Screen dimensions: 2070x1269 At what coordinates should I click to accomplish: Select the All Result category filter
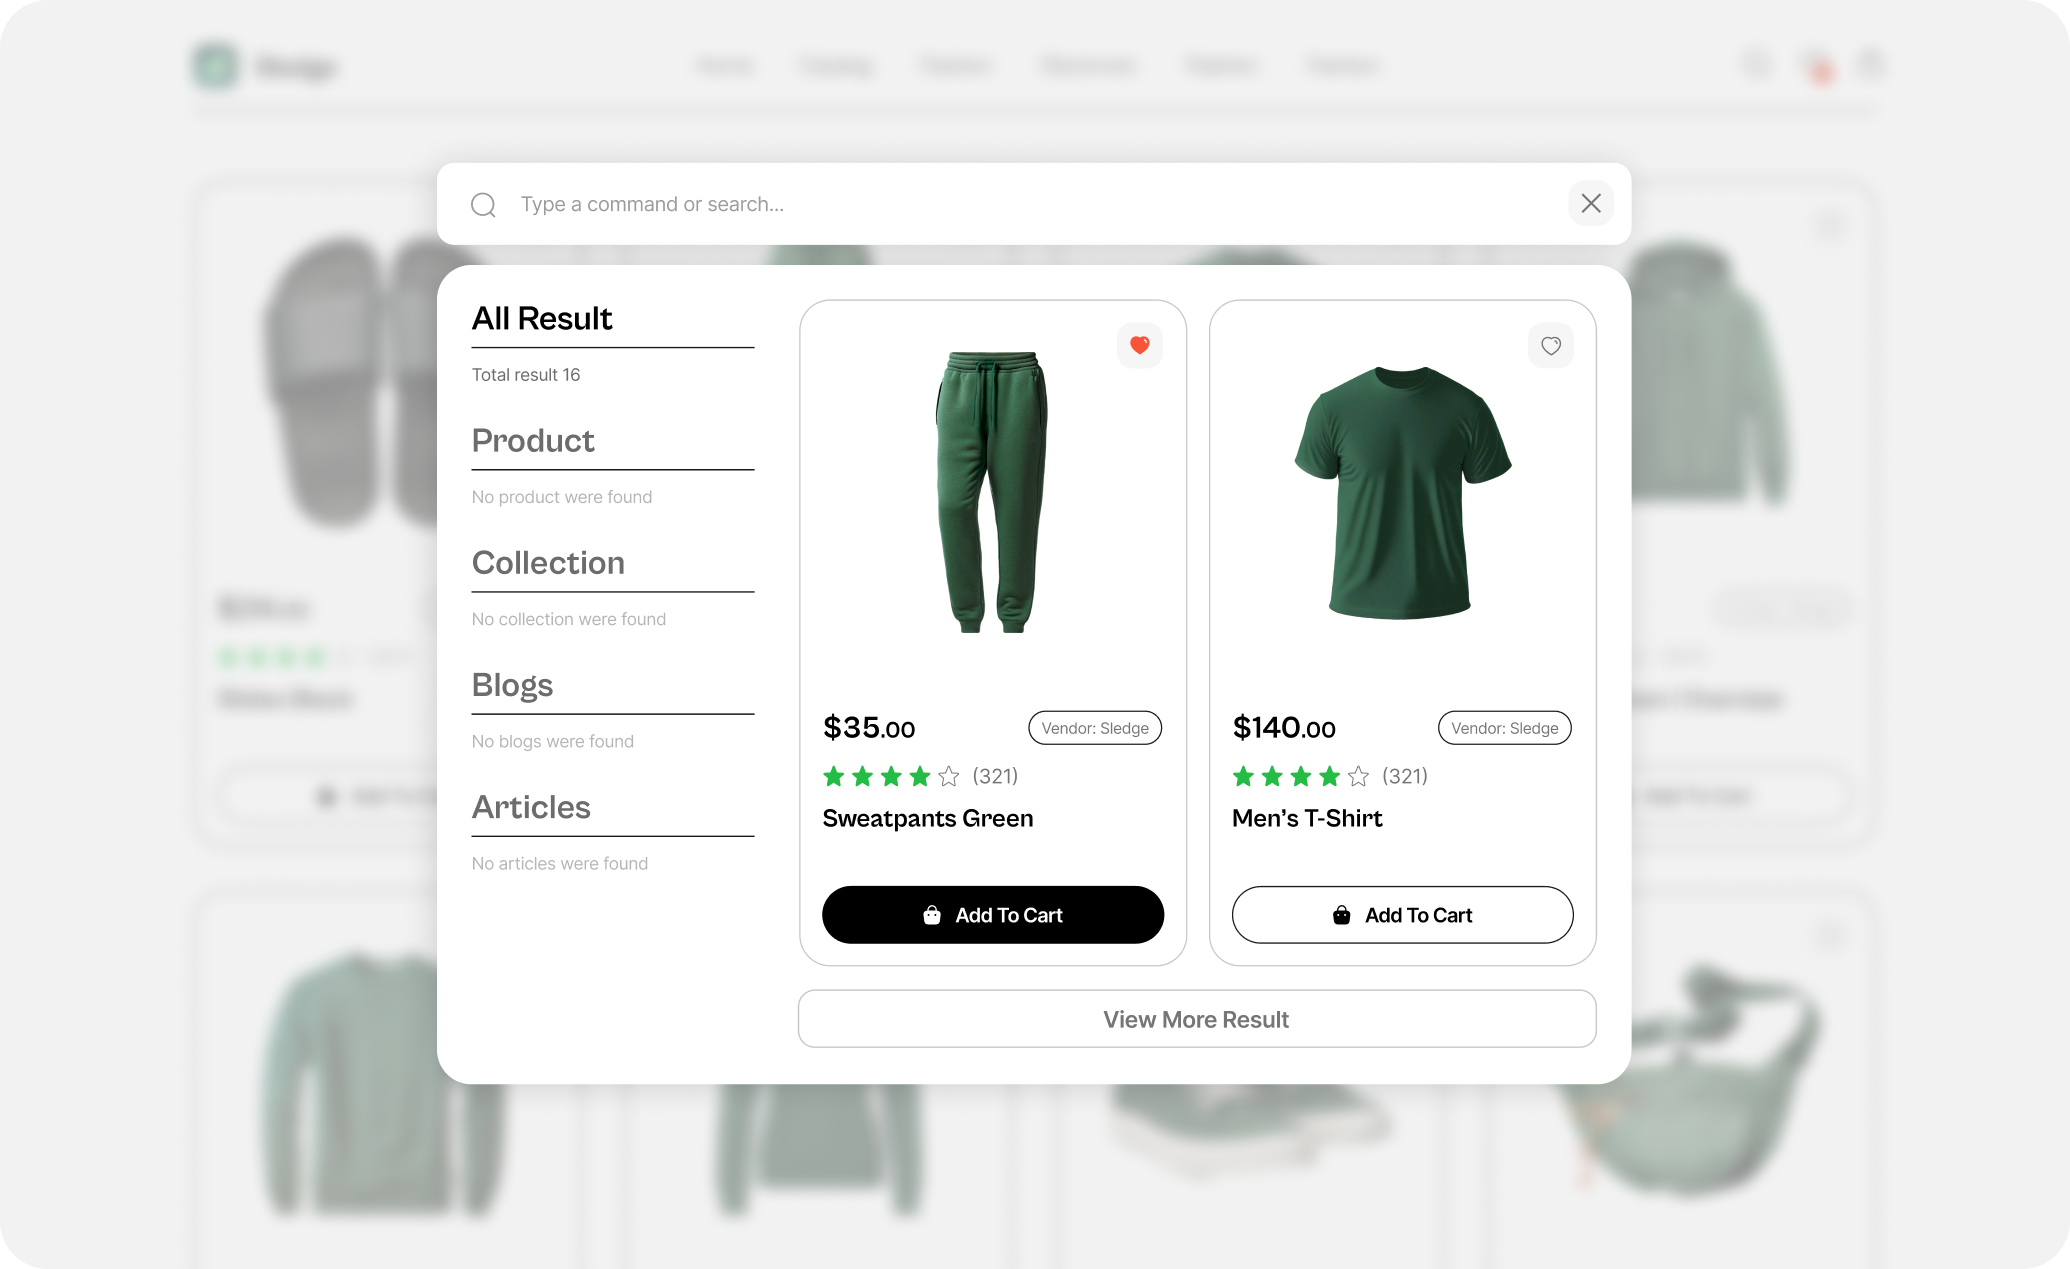tap(541, 317)
